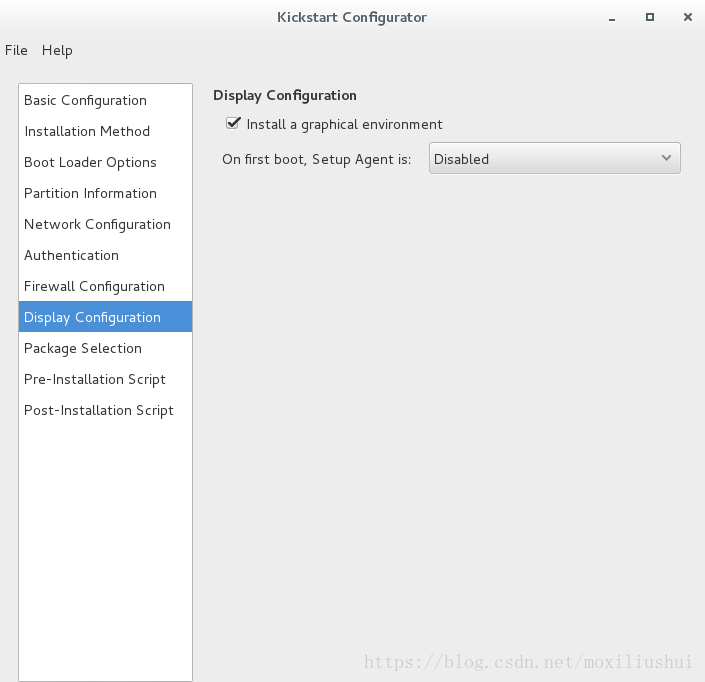The image size is (705, 682).
Task: Click the dropdown arrow next to Disabled
Action: click(666, 158)
